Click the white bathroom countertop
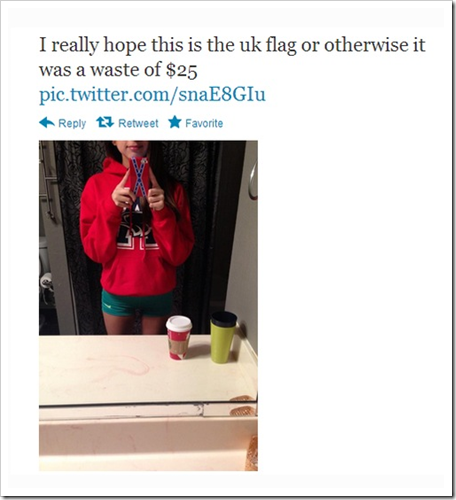Screen dimensions: 456x500 [148, 368]
